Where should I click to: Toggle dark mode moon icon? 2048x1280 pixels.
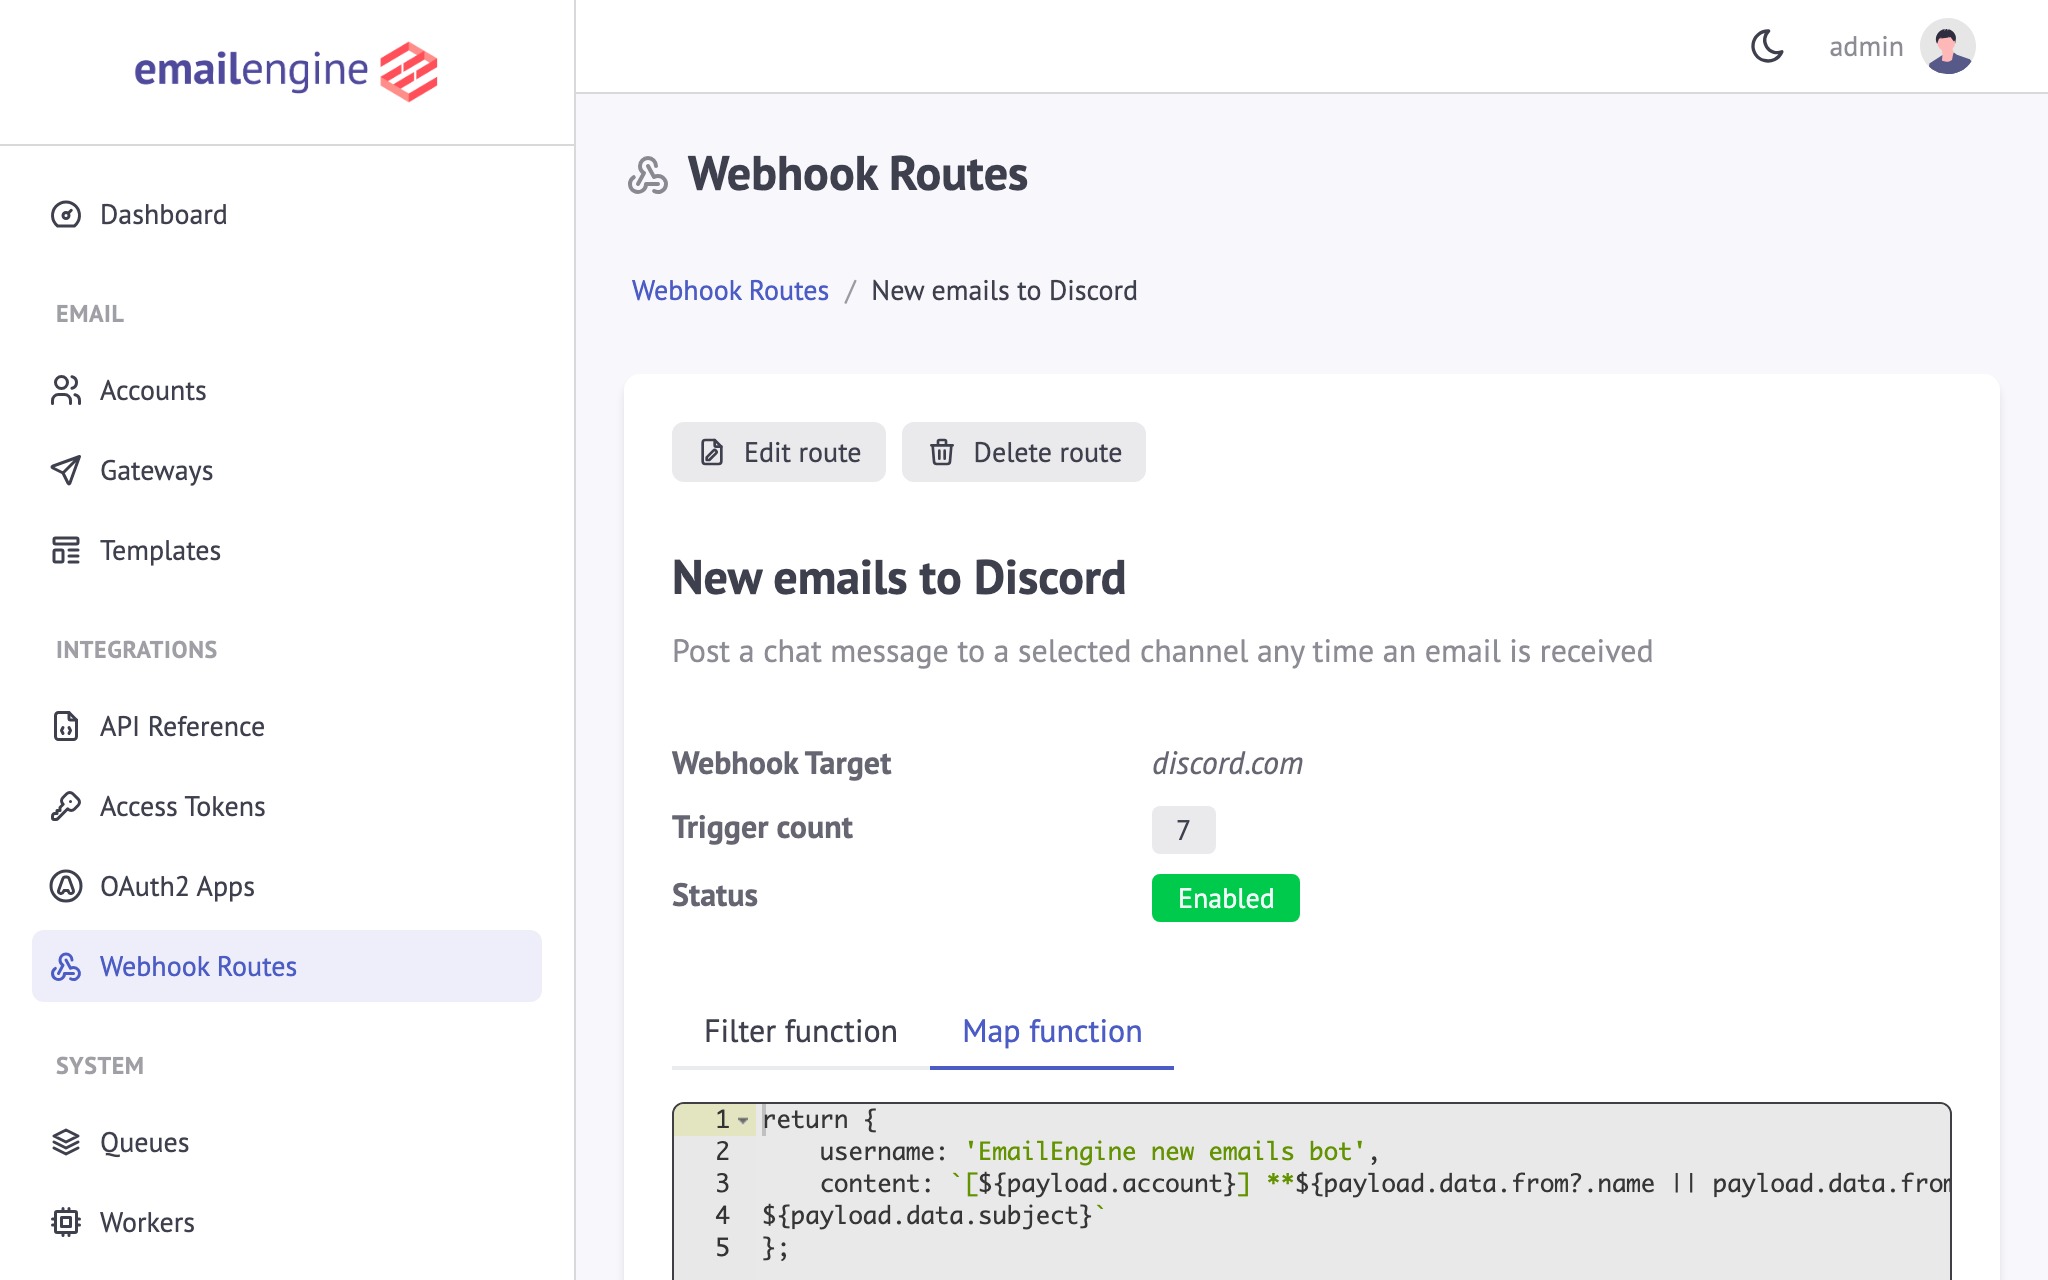pos(1767,46)
